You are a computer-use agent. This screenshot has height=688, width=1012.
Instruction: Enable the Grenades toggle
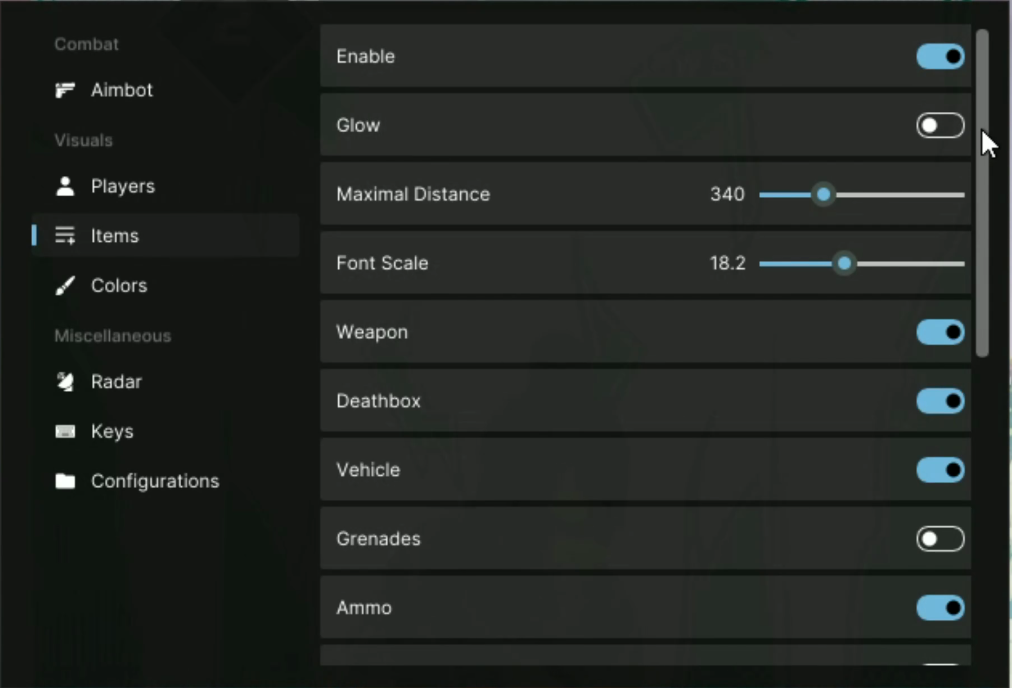(x=940, y=539)
